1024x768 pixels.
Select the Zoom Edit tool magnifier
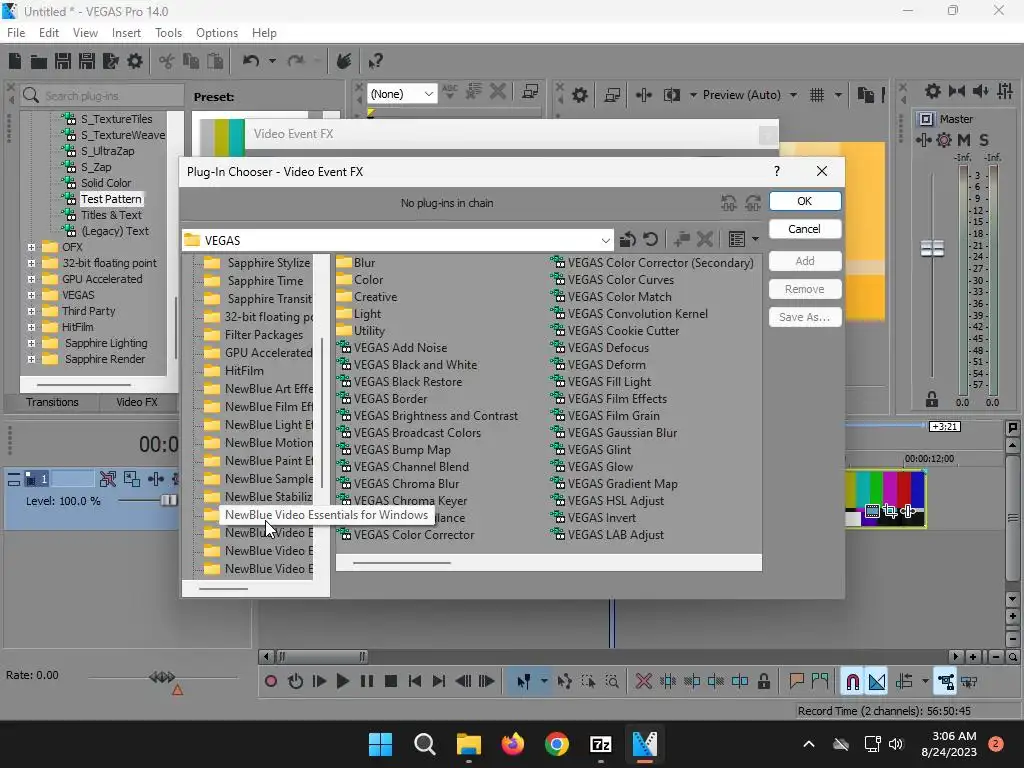[x=612, y=682]
